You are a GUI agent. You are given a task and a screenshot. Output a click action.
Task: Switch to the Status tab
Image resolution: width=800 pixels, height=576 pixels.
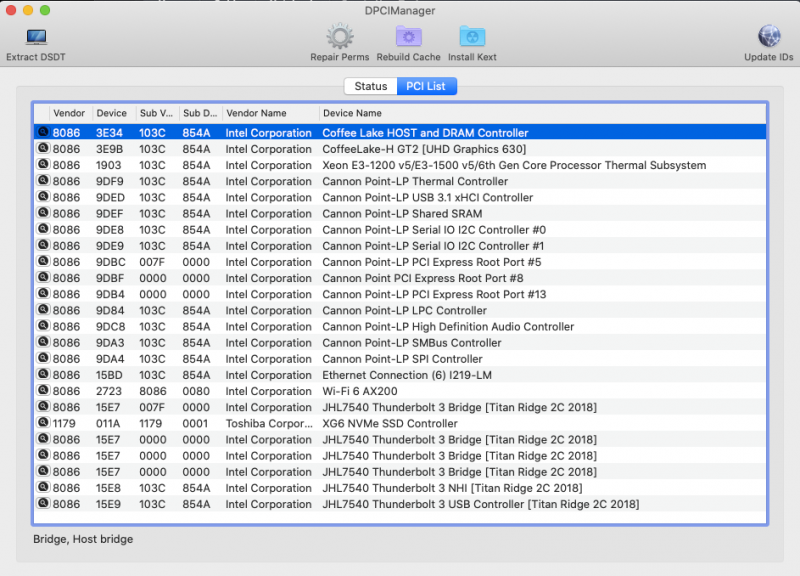(x=370, y=87)
